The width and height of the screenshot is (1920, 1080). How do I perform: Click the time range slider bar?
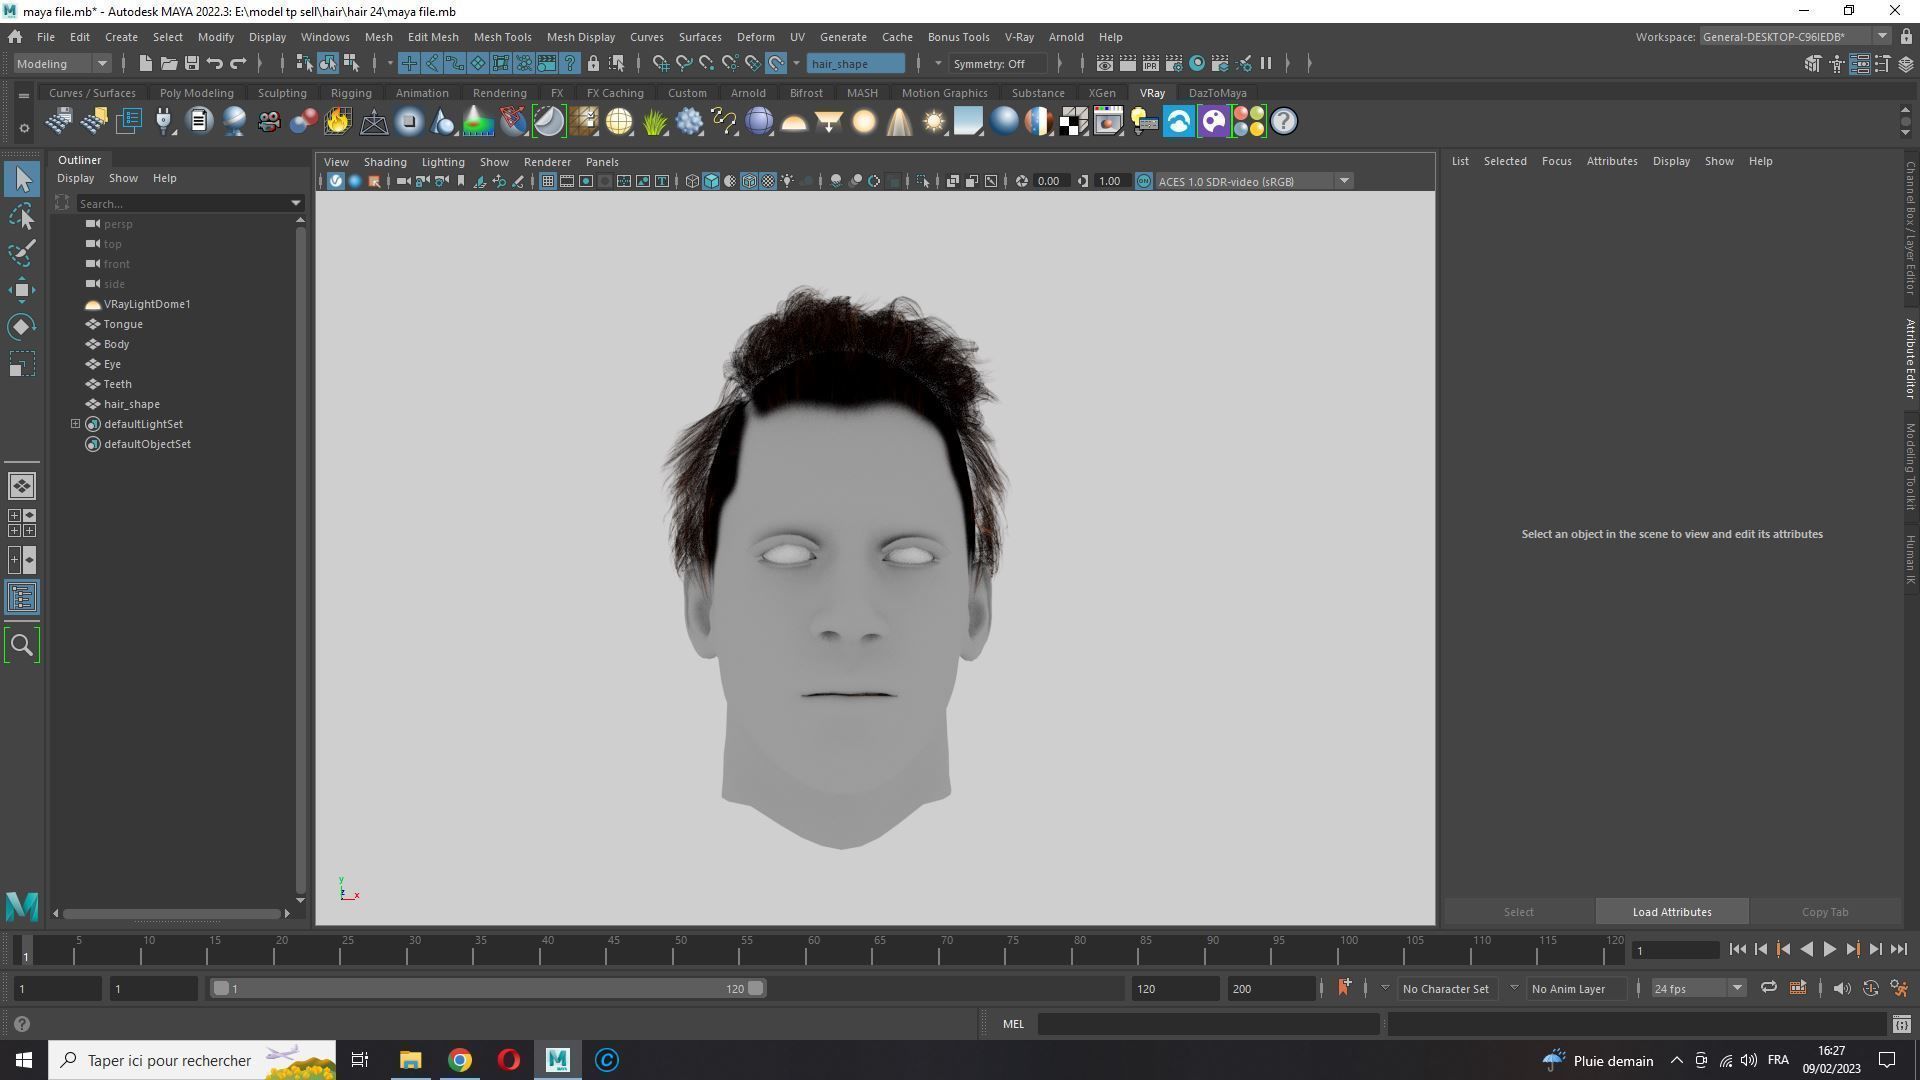pos(487,988)
